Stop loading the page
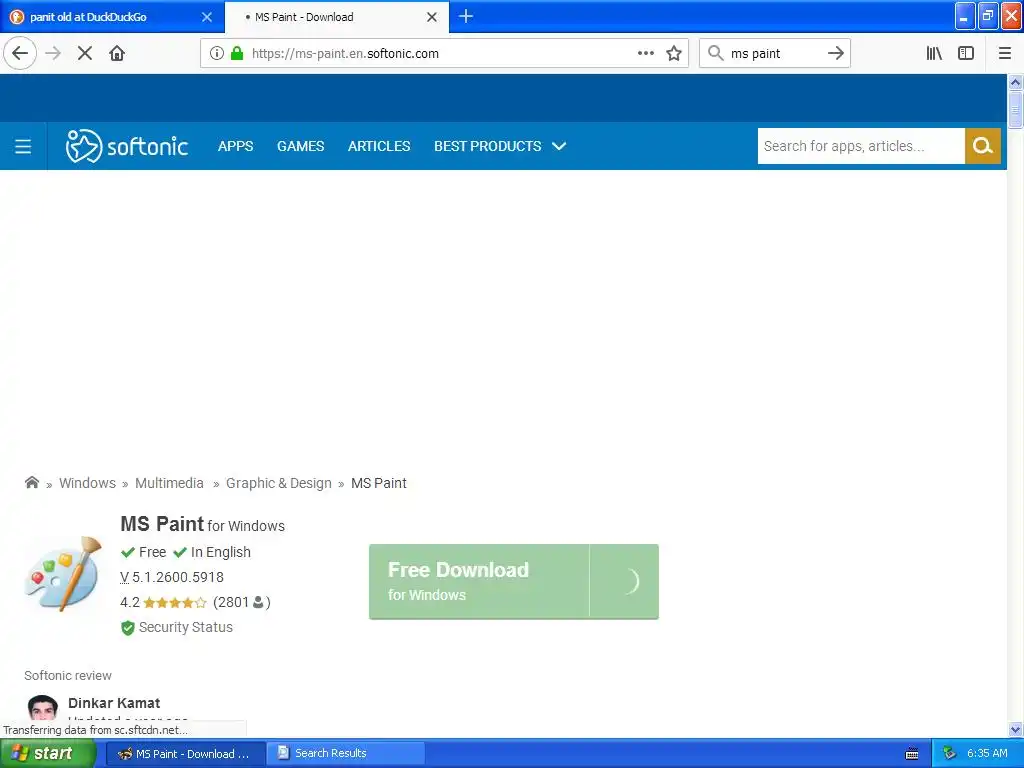This screenshot has width=1024, height=768. coord(85,53)
